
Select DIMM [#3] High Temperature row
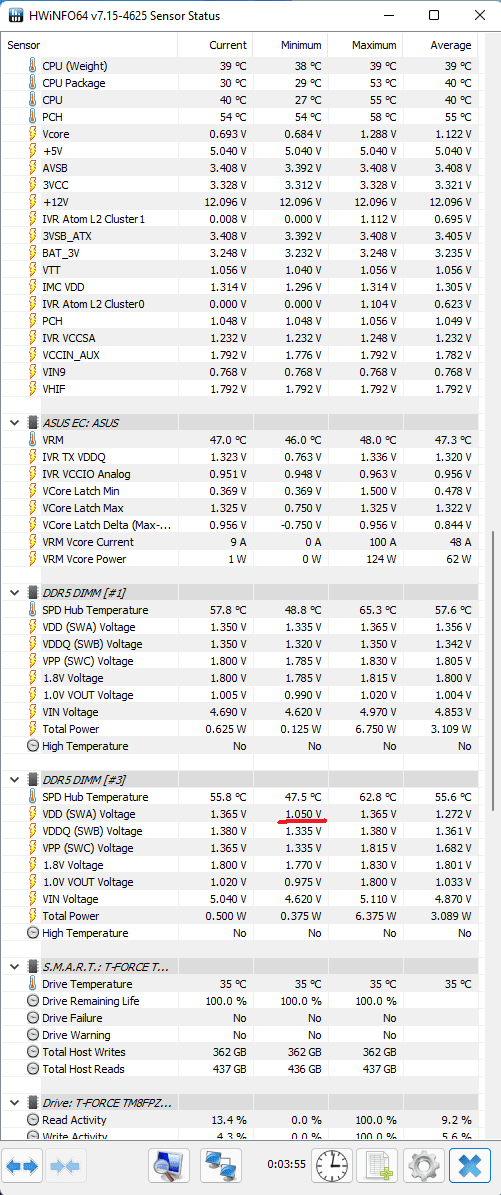point(241,933)
